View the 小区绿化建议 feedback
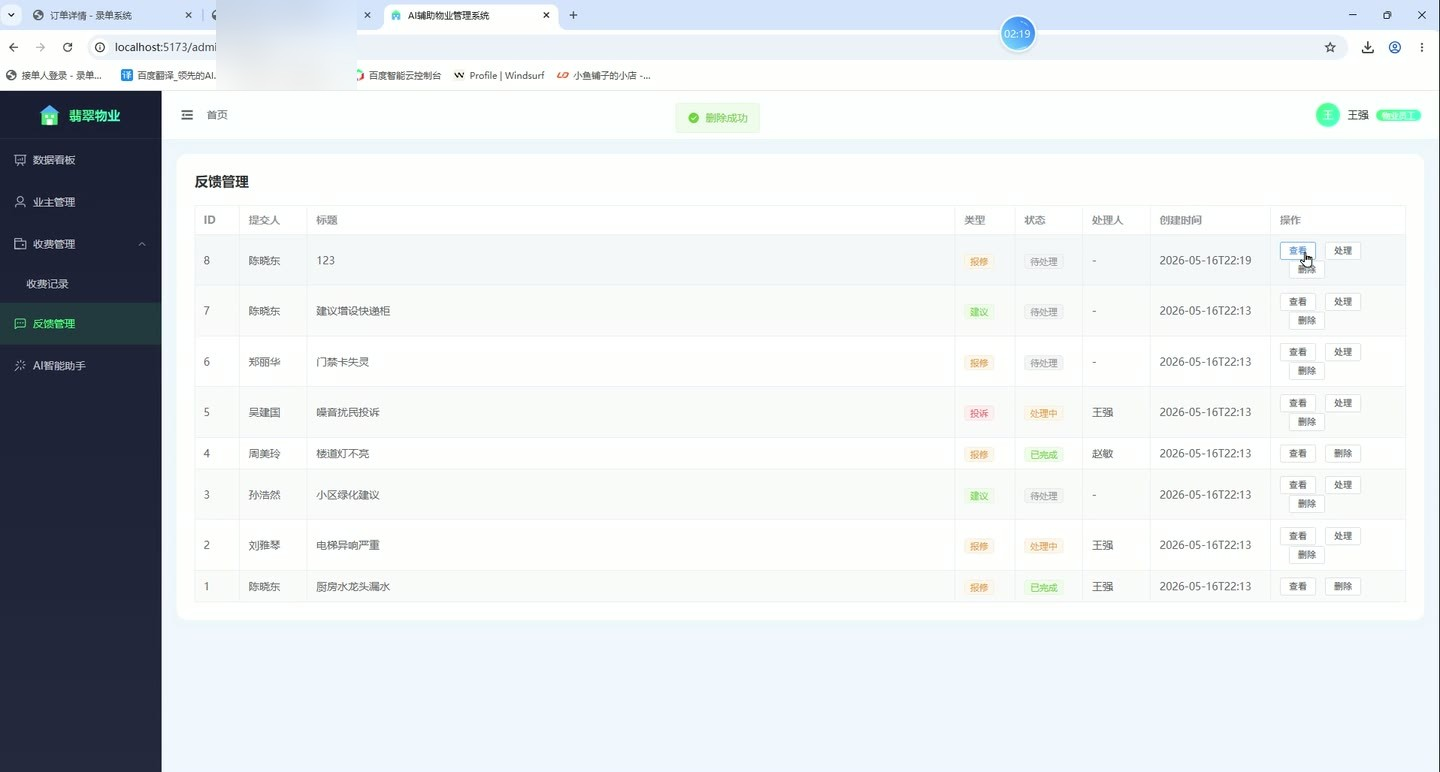1440x772 pixels. pos(1298,485)
